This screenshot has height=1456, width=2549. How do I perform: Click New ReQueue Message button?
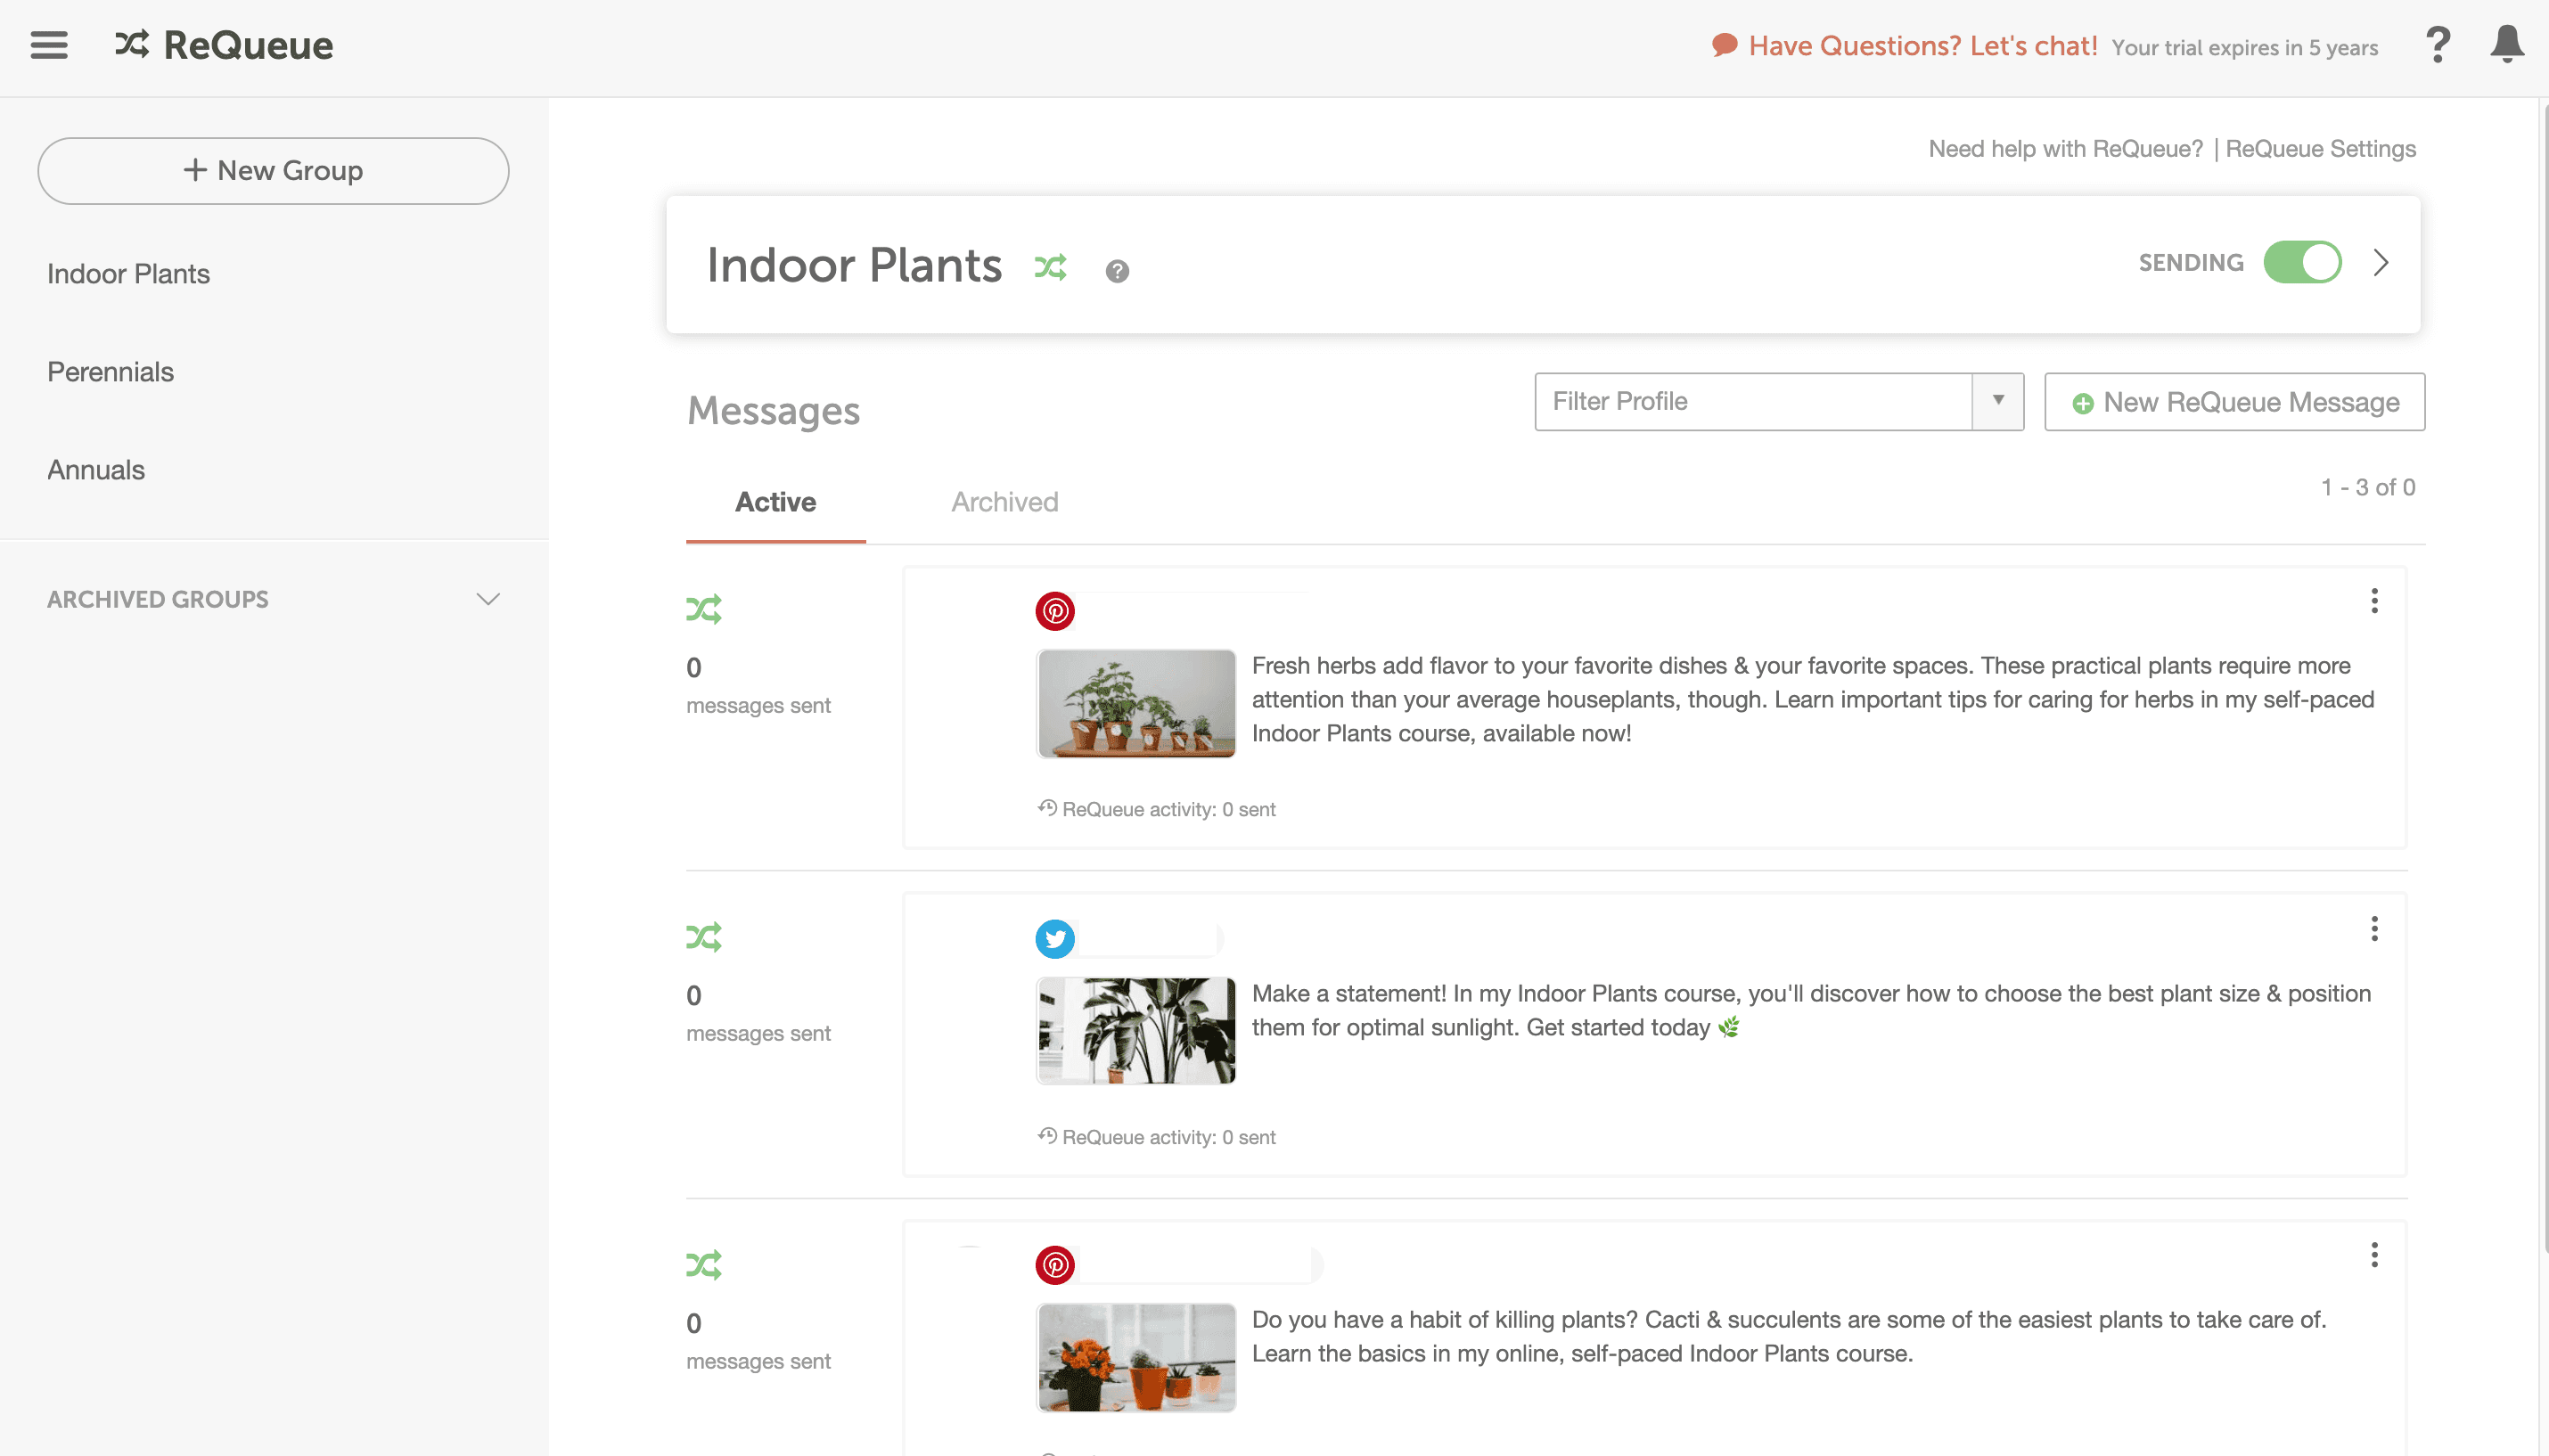pyautogui.click(x=2234, y=402)
